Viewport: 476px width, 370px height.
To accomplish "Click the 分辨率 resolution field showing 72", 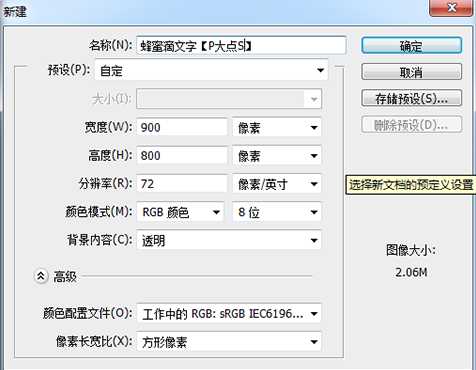I will [x=182, y=184].
